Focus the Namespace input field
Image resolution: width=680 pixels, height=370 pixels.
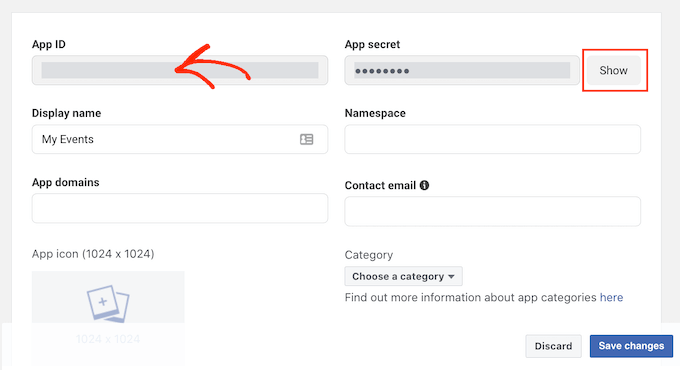click(x=493, y=139)
